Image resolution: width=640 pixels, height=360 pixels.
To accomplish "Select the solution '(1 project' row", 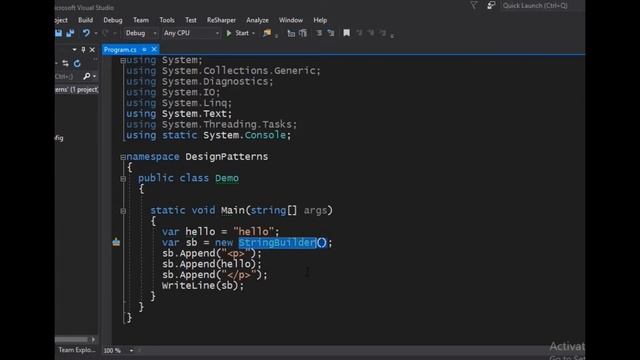I will (77, 89).
